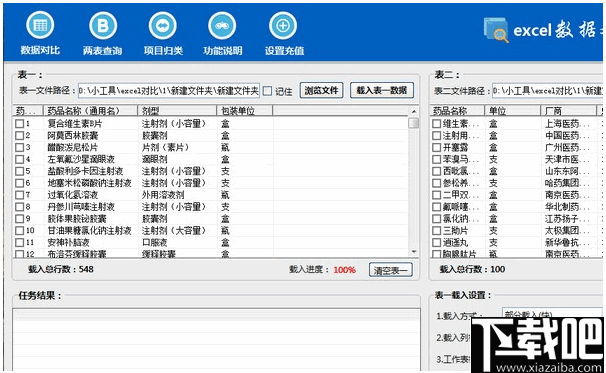Click table two file path field
Screen dimensions: 606x373
547,91
